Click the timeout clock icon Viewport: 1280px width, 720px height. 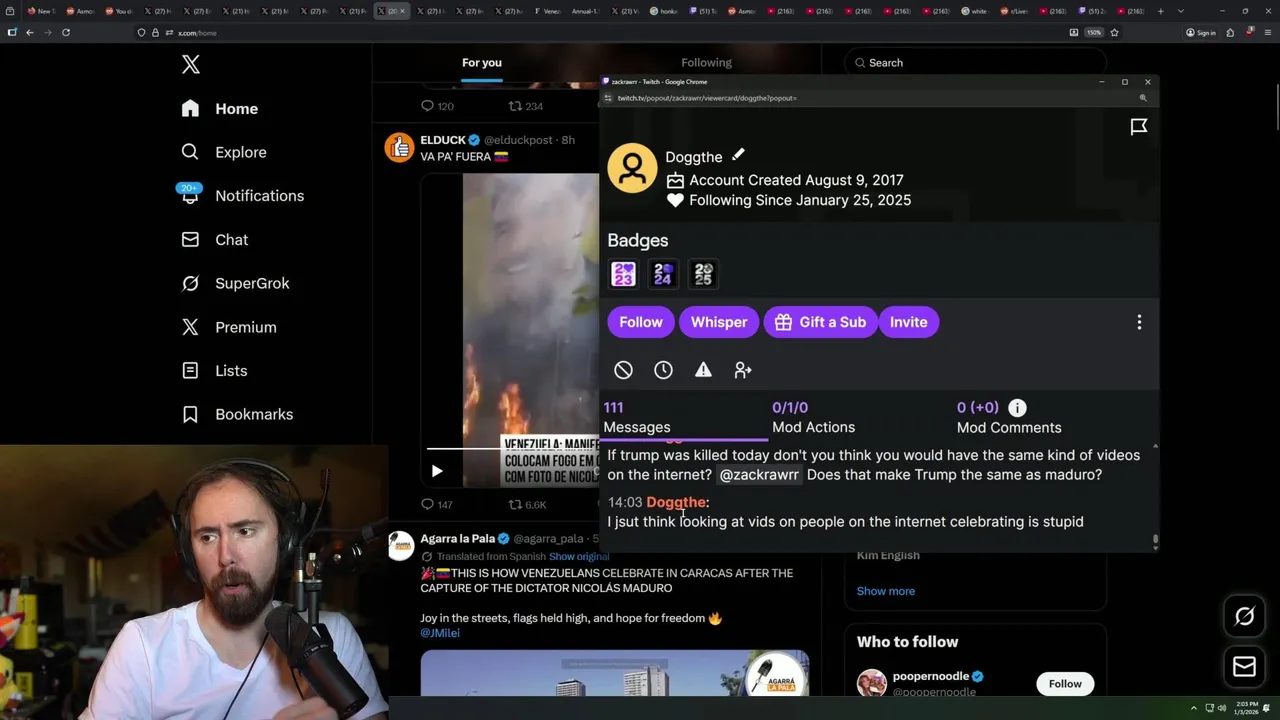[x=663, y=370]
